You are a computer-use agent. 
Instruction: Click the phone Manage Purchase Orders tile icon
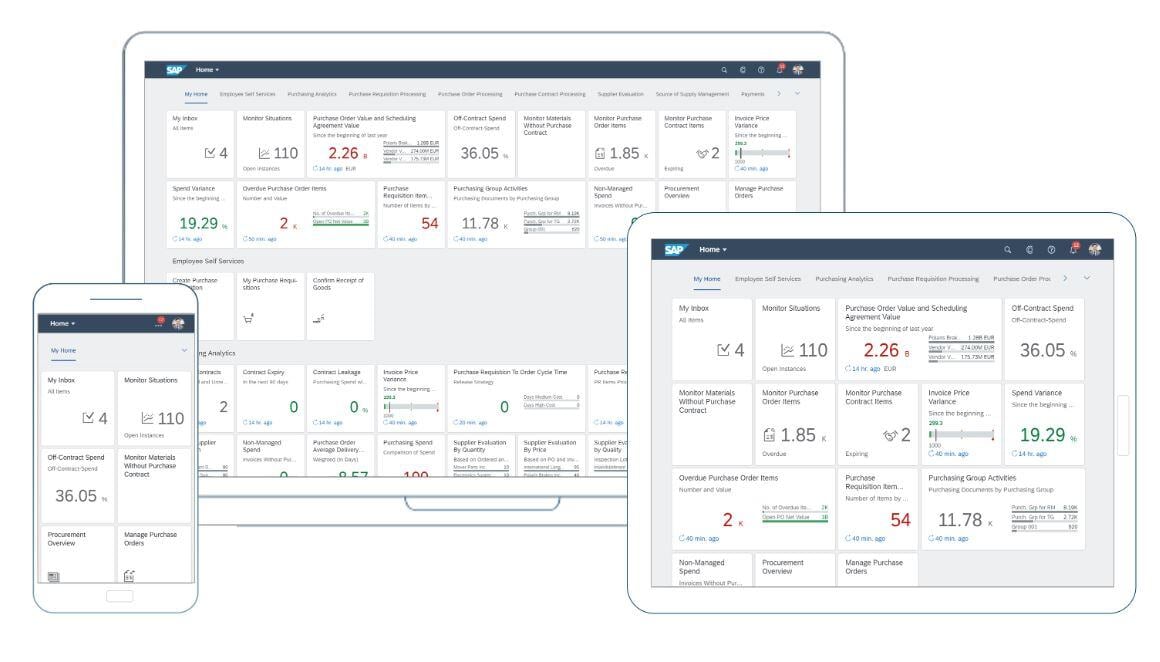129,575
